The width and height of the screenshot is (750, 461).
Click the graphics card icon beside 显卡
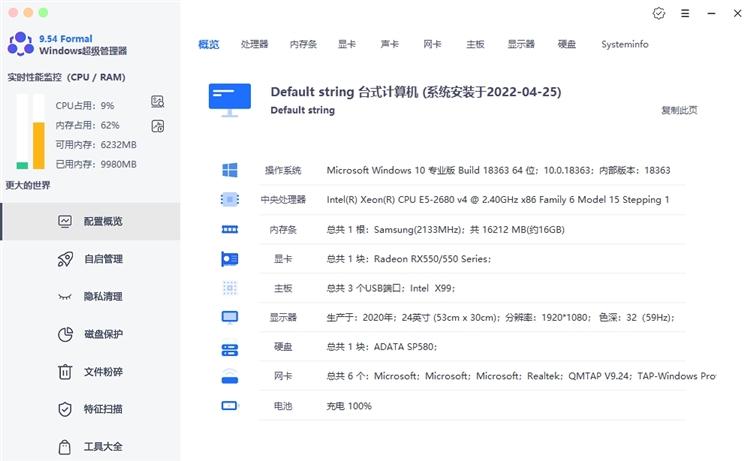tap(230, 259)
